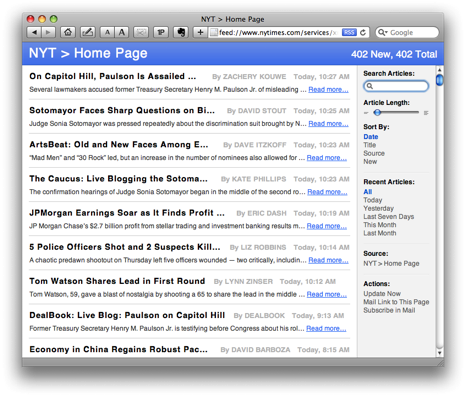
Task: Read more on the ArtsBeat article
Action: click(x=327, y=158)
